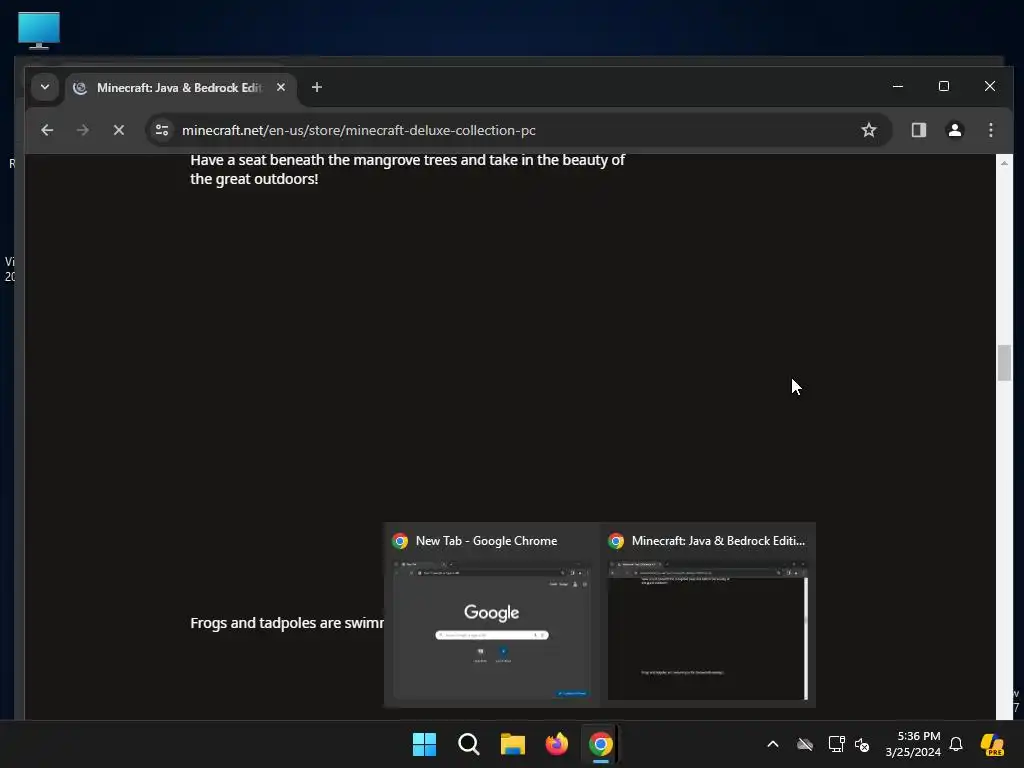Click the muted volume tray icon

[863, 744]
